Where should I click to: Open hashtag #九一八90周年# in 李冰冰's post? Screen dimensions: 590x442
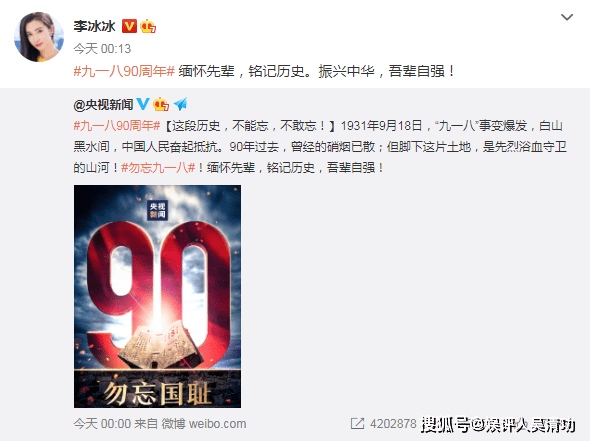click(124, 71)
